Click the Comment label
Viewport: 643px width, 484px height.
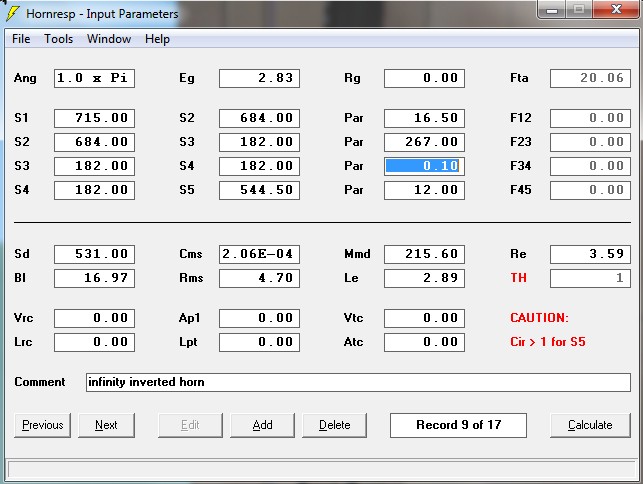click(40, 382)
